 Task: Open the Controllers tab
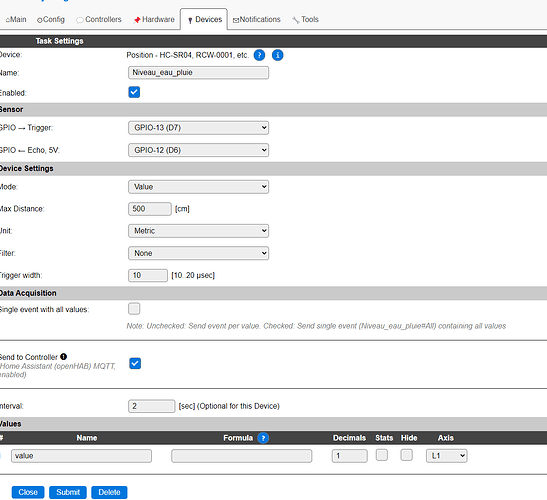tap(99, 20)
